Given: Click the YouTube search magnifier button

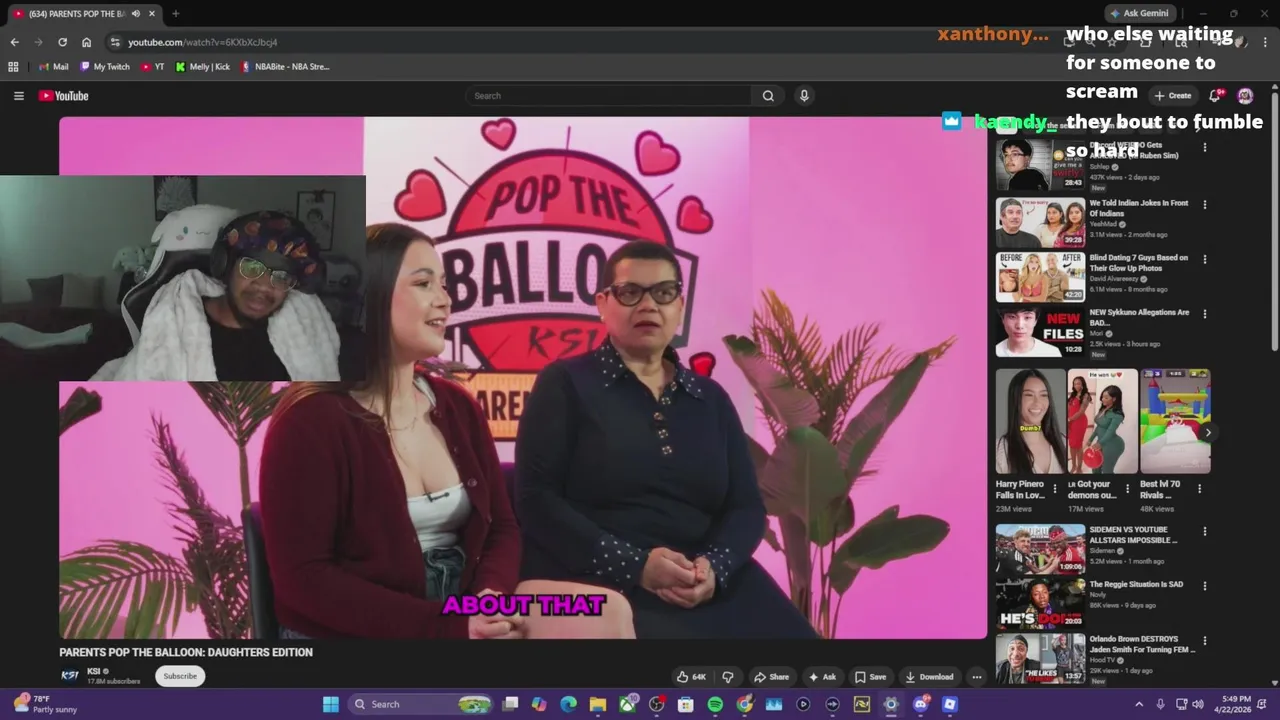Looking at the screenshot, I should [x=768, y=96].
